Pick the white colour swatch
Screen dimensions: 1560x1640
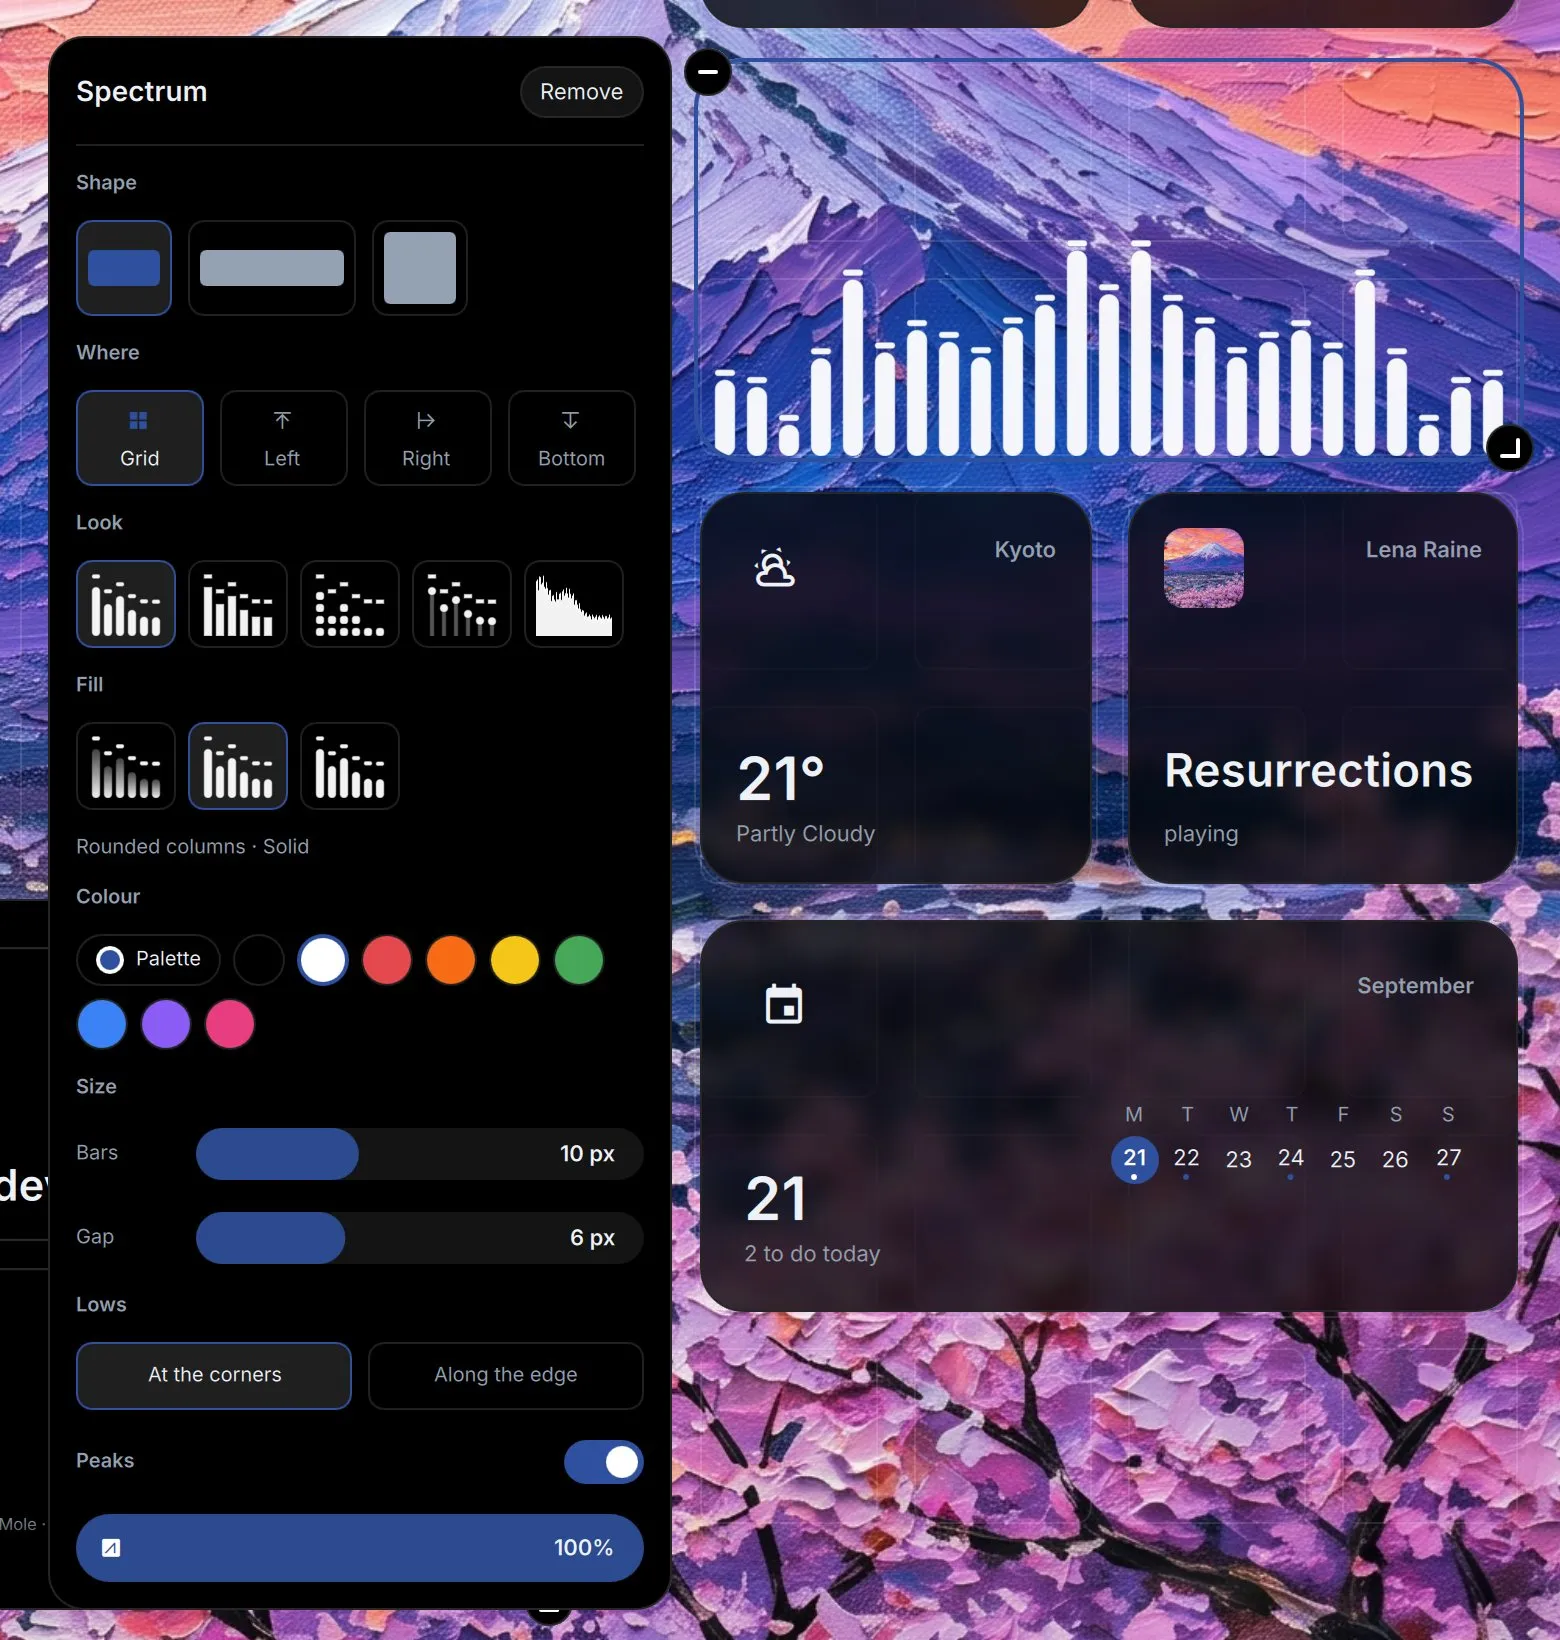[x=323, y=960]
